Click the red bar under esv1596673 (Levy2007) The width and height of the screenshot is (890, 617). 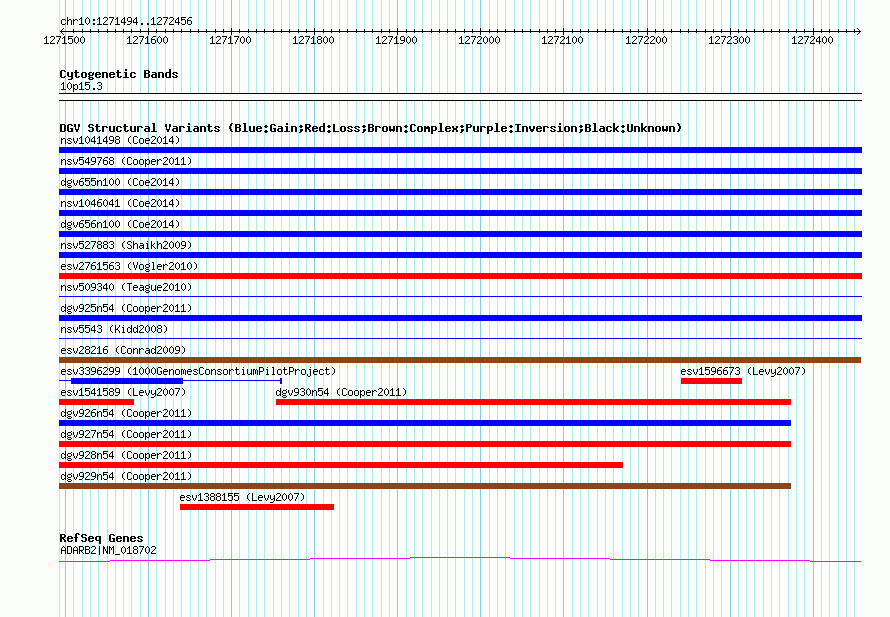[711, 381]
